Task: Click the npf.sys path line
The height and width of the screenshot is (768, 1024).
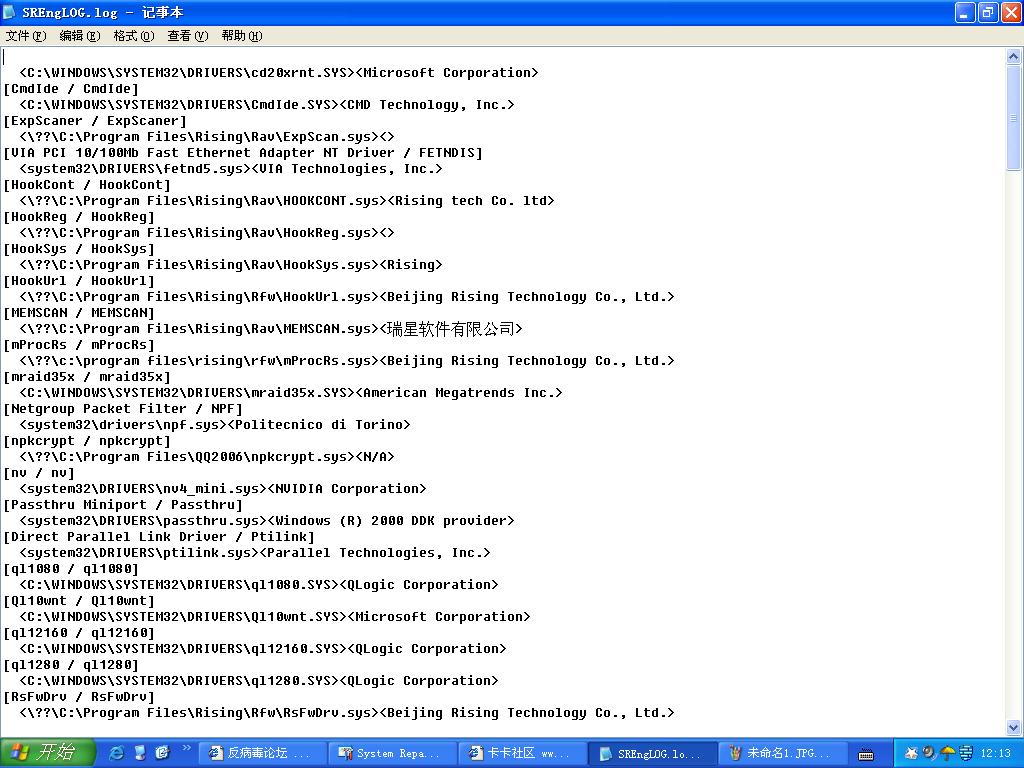Action: (x=215, y=424)
